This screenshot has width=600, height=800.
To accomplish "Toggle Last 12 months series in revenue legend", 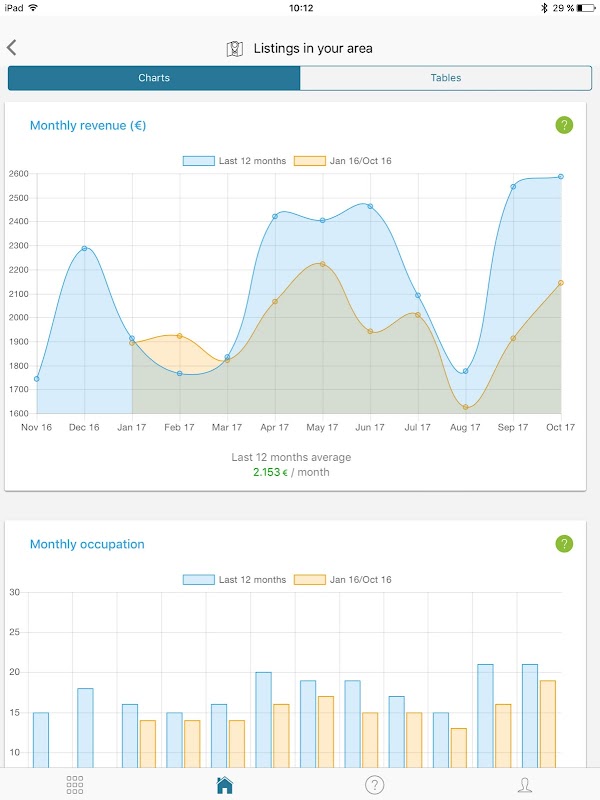I will click(x=235, y=161).
